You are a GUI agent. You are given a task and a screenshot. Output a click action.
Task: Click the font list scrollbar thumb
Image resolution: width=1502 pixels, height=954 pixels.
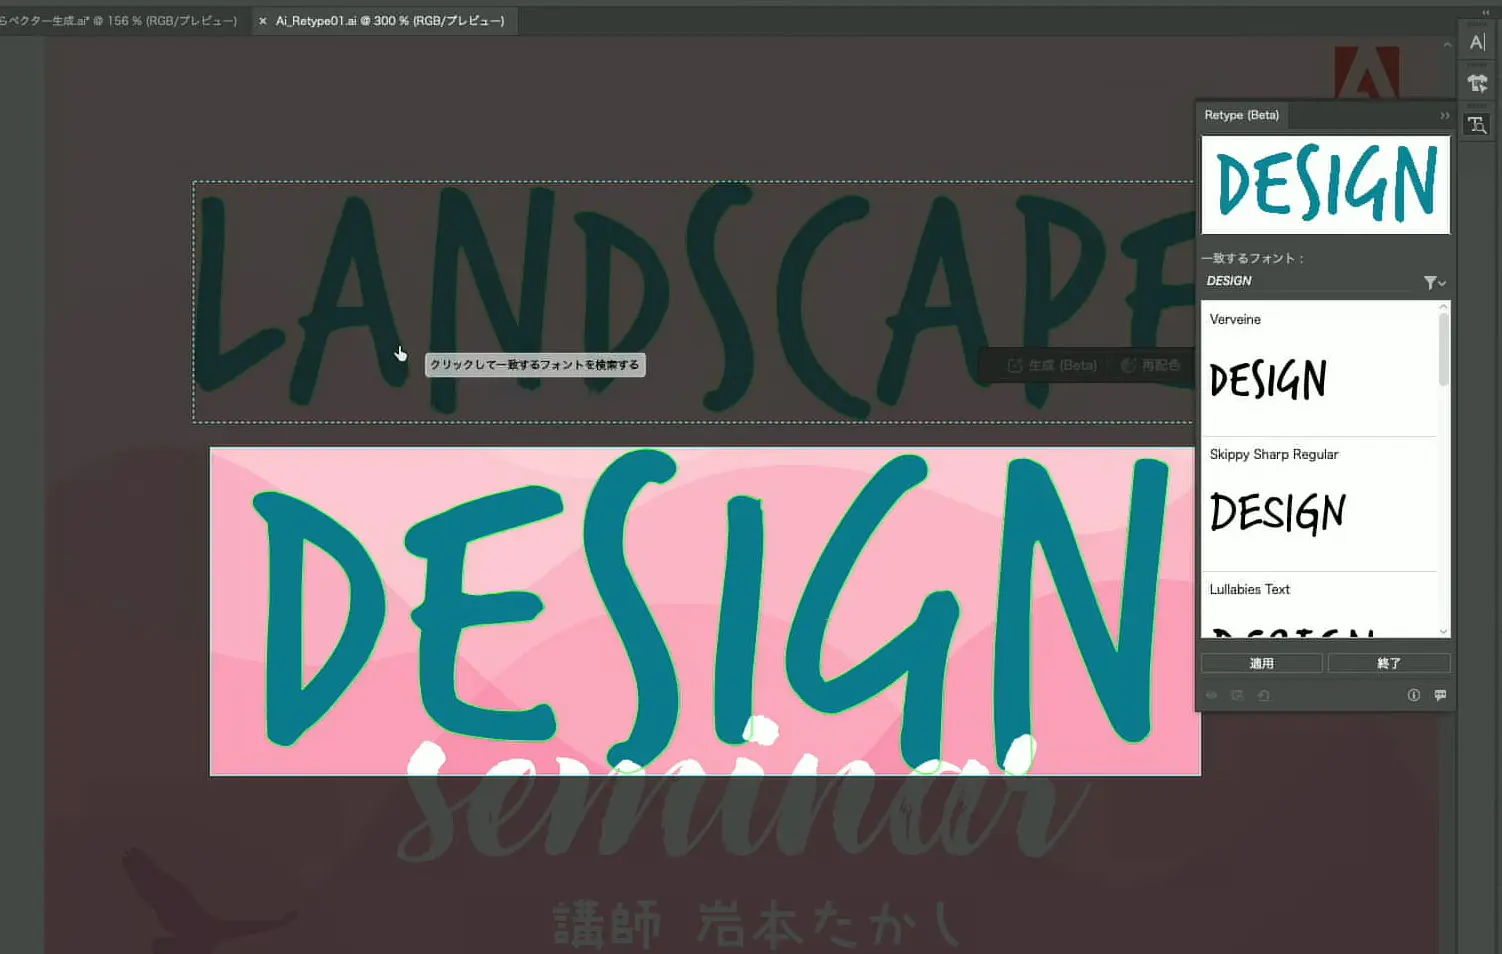click(x=1443, y=350)
